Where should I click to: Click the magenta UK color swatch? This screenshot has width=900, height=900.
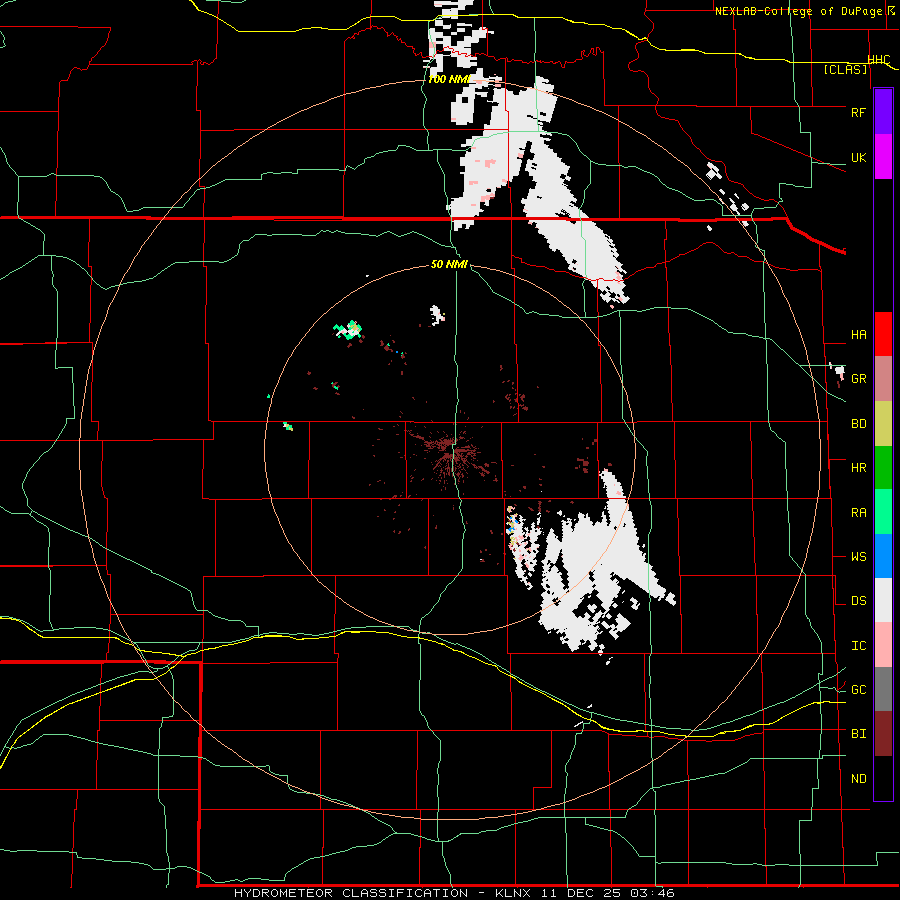point(883,157)
